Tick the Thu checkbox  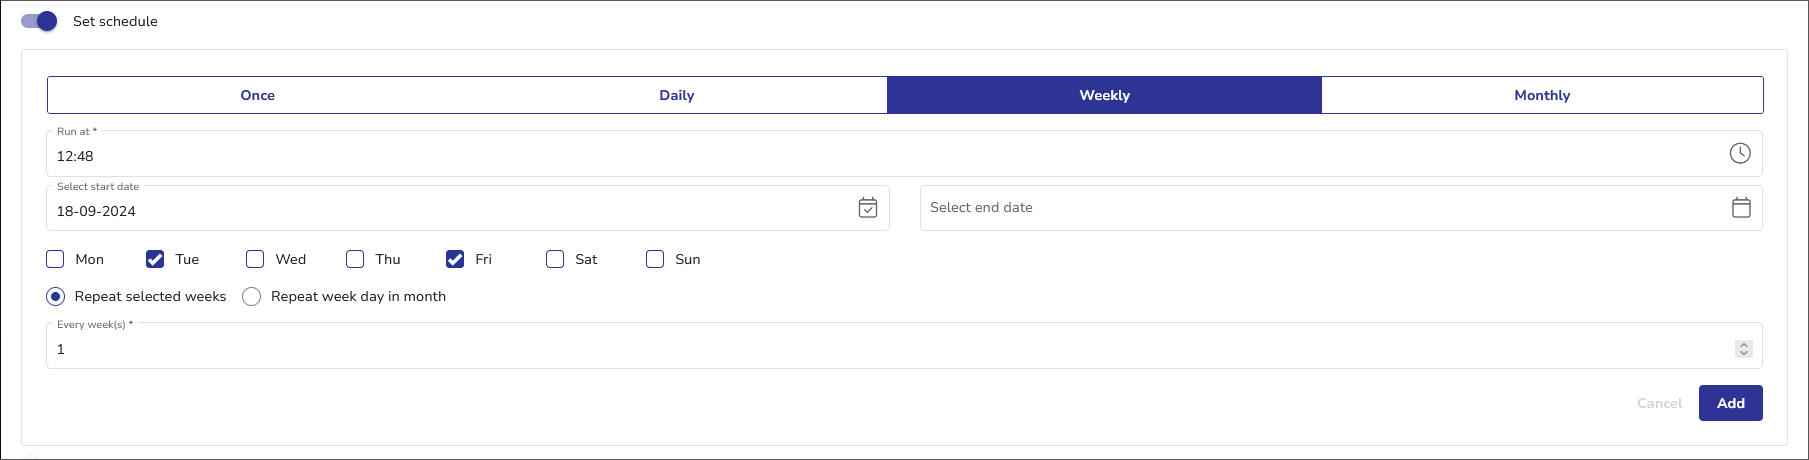point(355,259)
